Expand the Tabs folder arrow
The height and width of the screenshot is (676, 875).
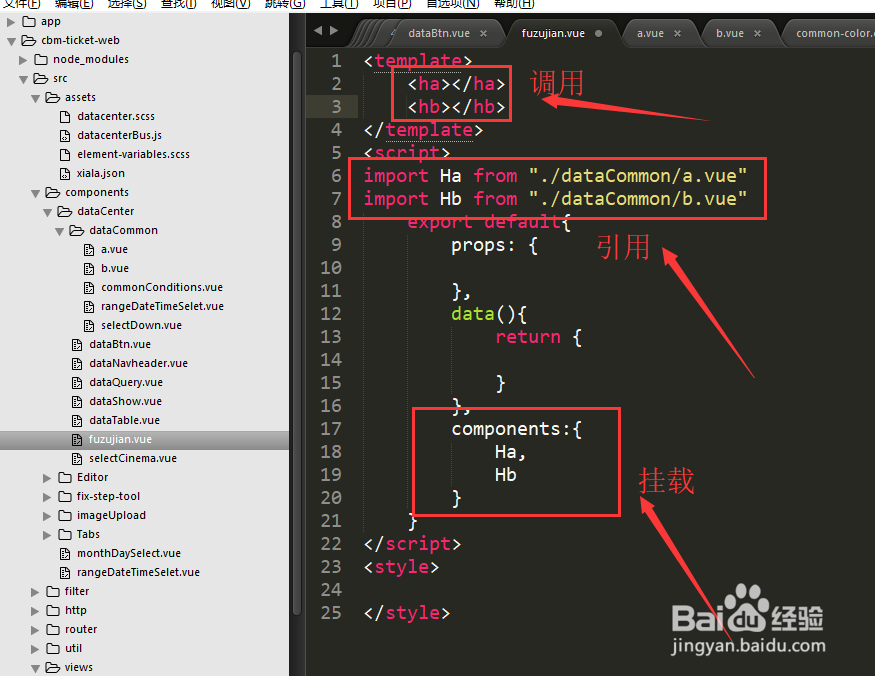pyautogui.click(x=47, y=535)
